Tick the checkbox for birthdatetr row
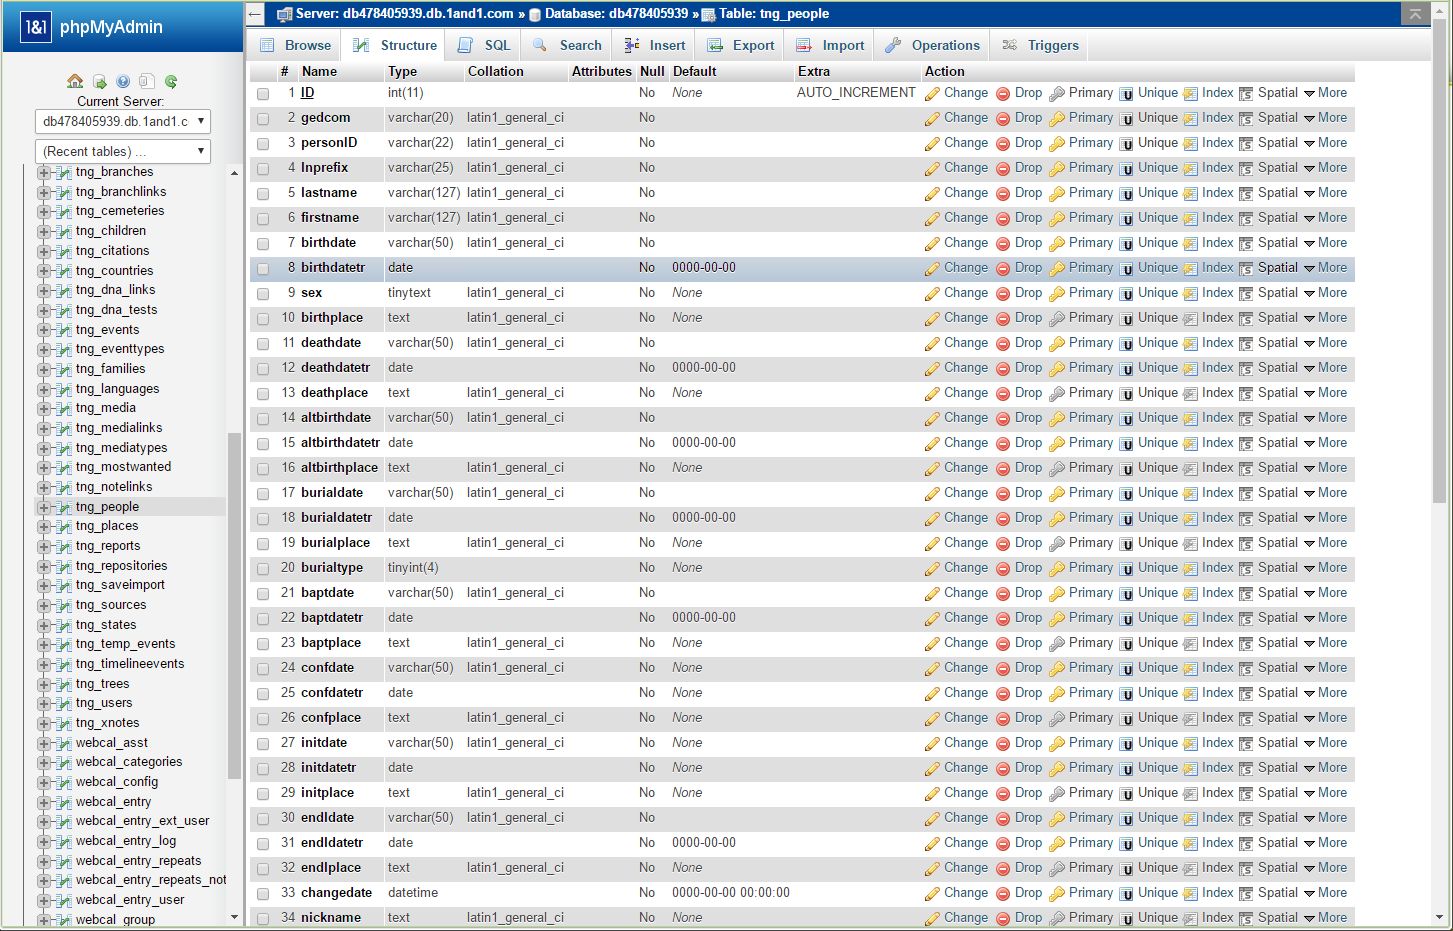Viewport: 1453px width, 931px height. click(263, 268)
